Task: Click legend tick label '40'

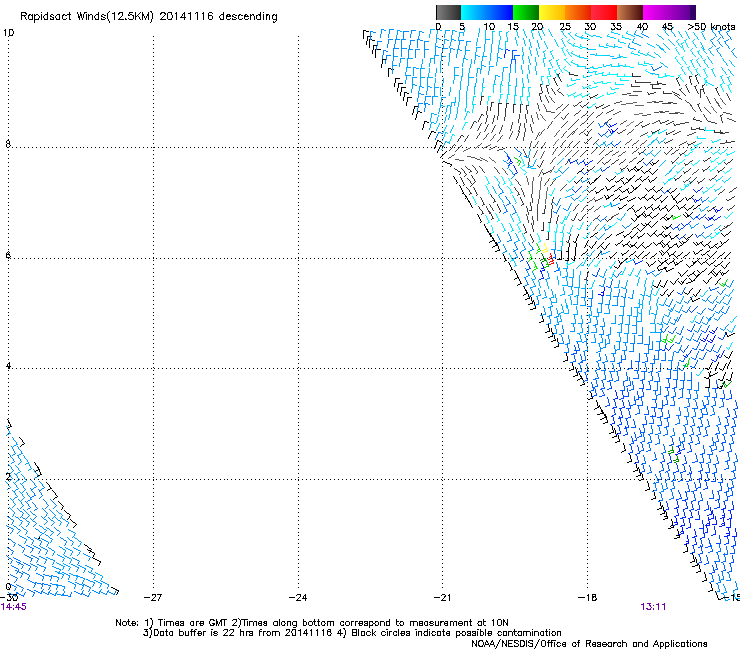Action: tap(642, 27)
